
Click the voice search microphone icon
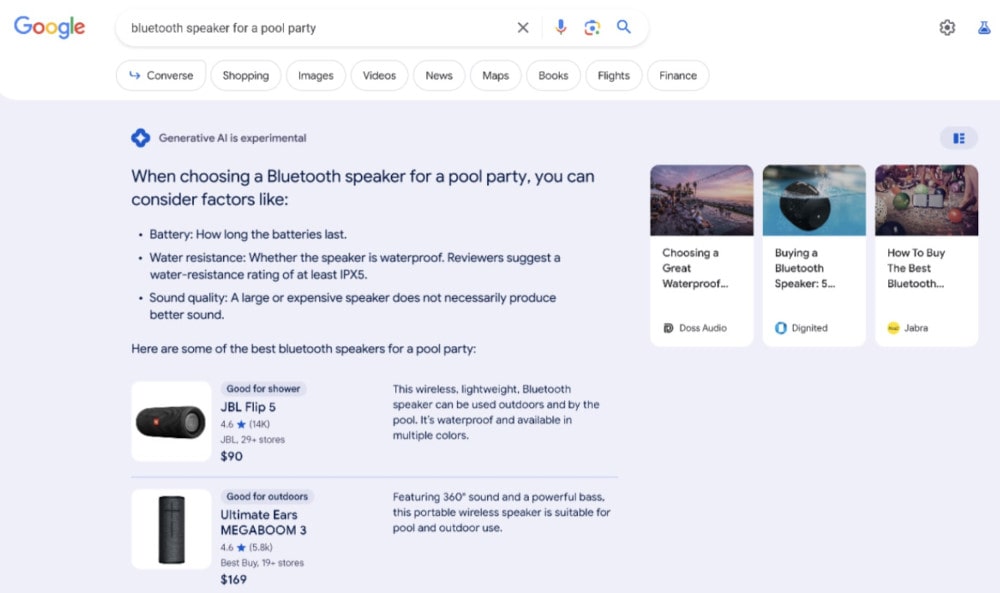pyautogui.click(x=561, y=28)
